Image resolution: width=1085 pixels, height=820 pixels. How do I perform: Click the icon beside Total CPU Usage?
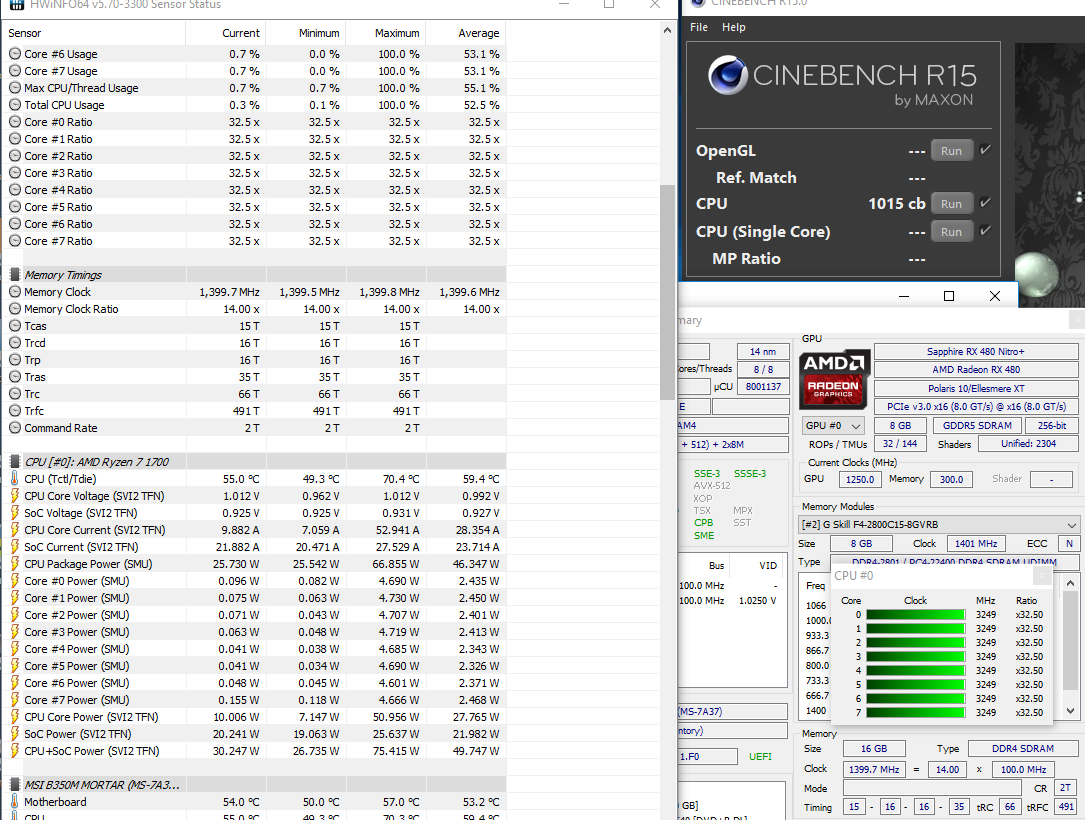[14, 104]
